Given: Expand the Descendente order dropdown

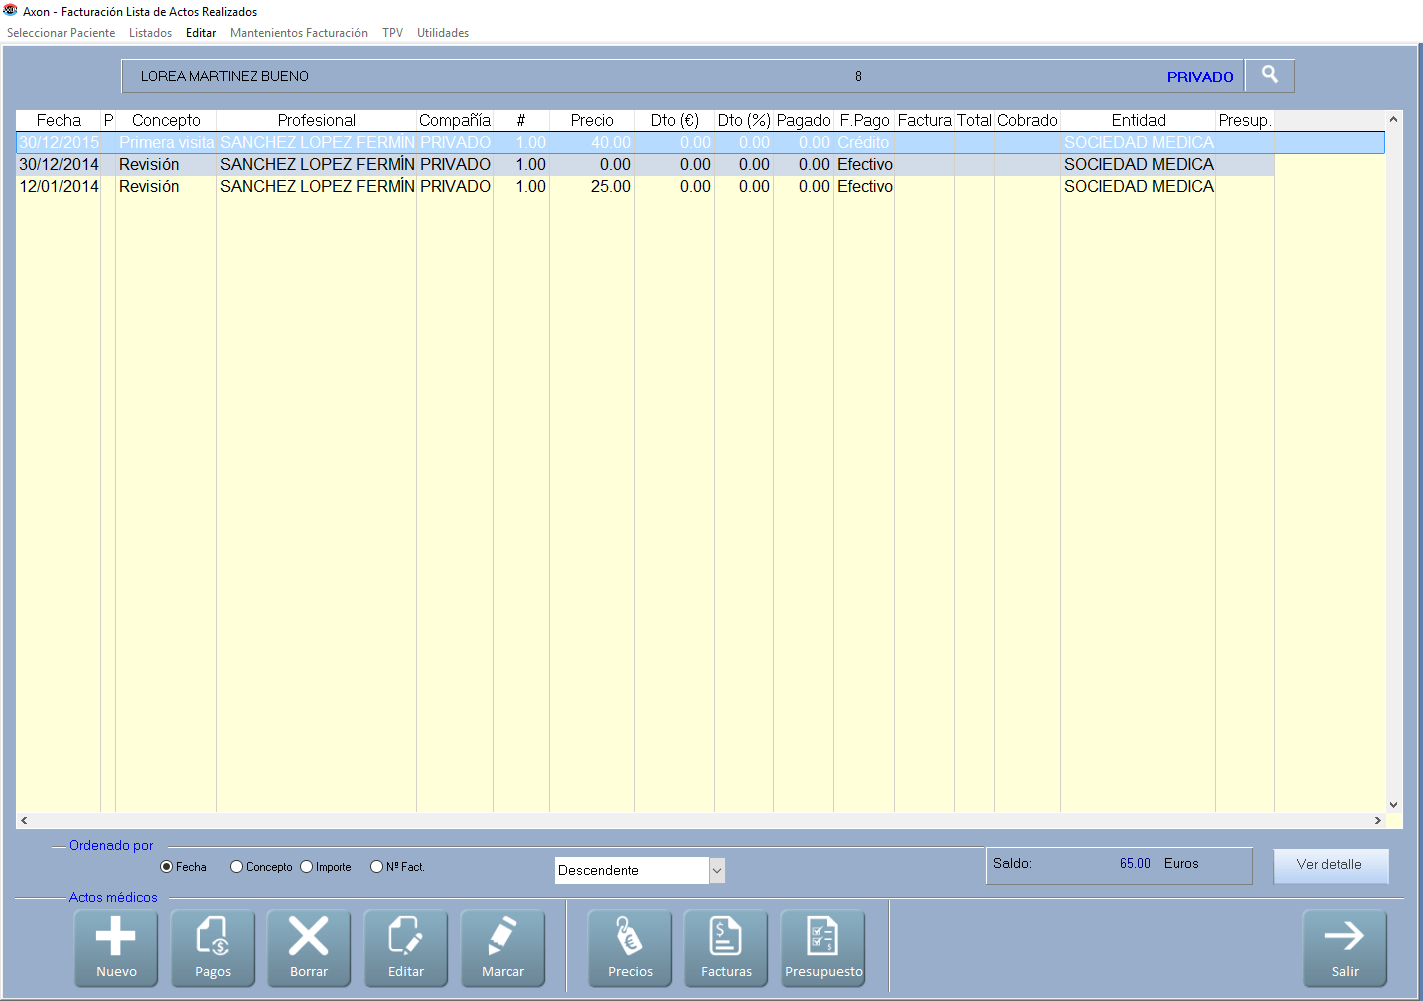Looking at the screenshot, I should click(x=716, y=871).
